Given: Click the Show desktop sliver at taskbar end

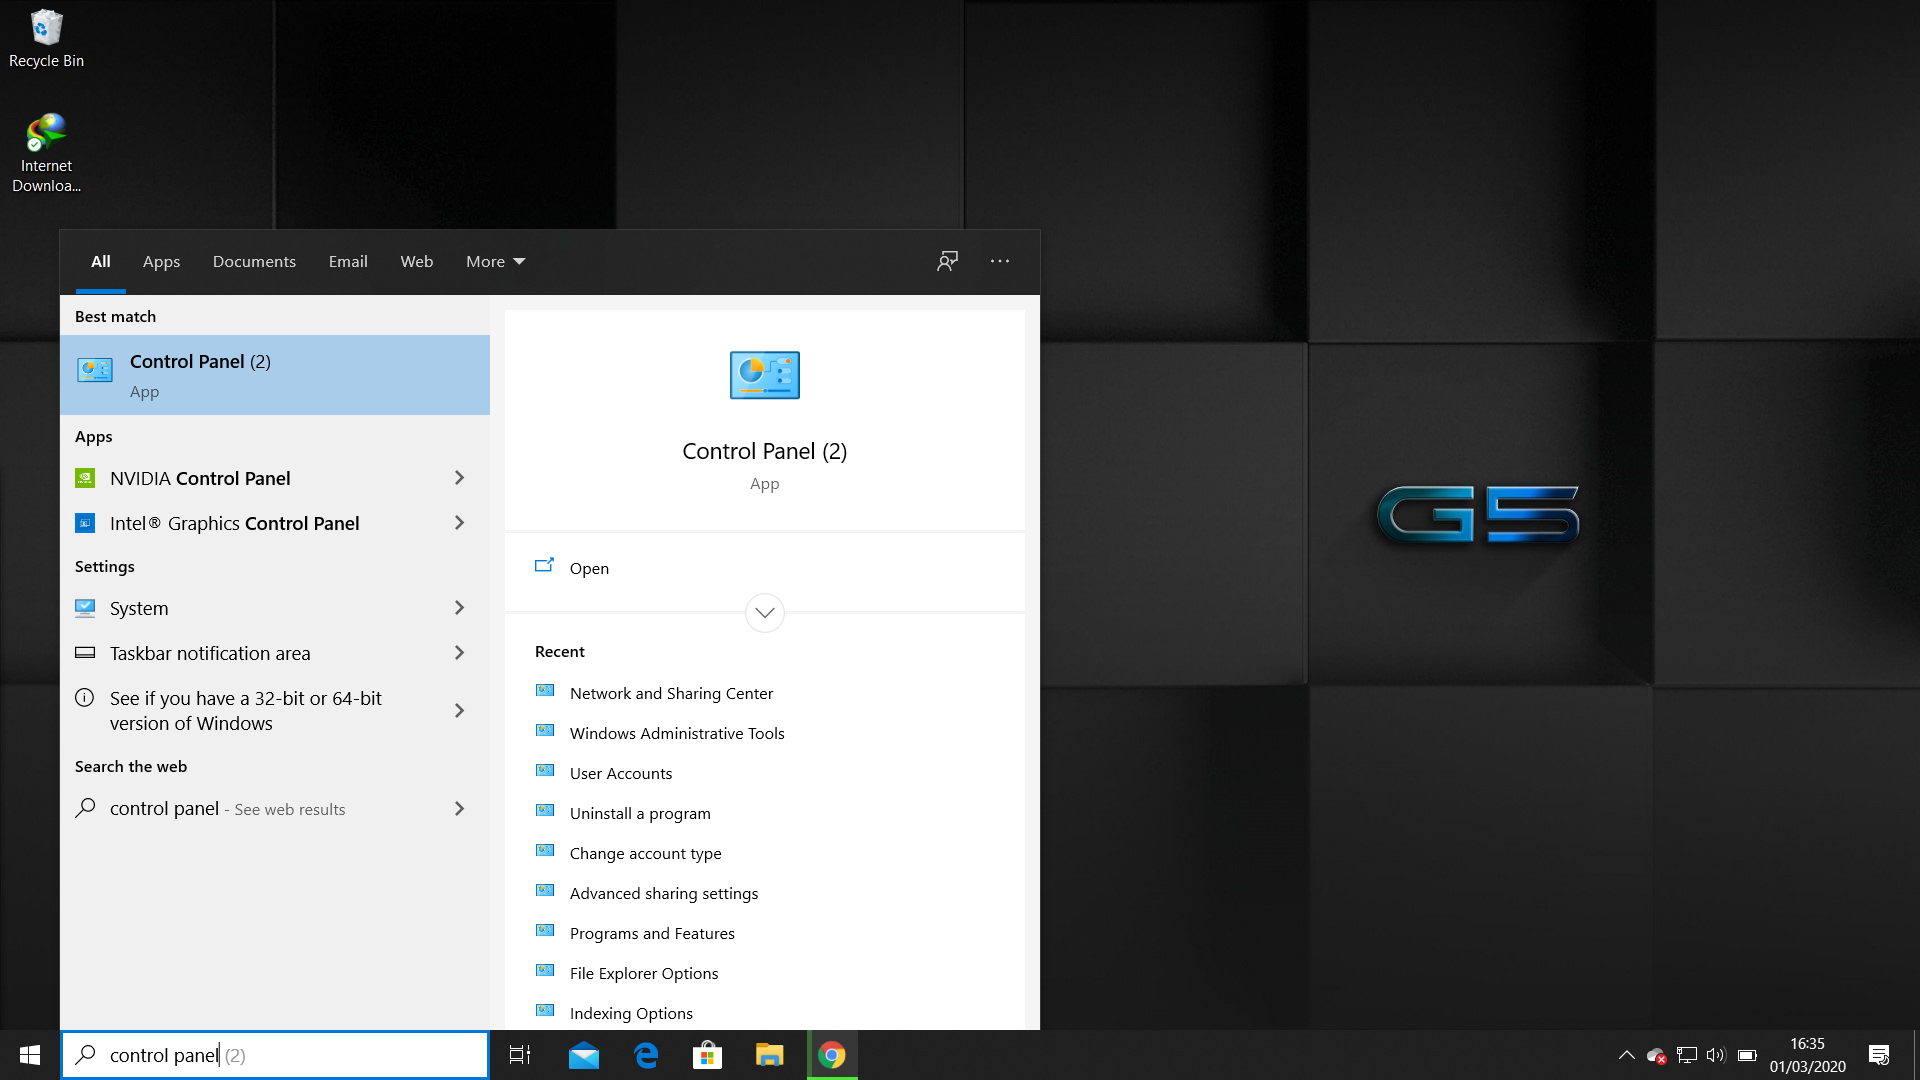Looking at the screenshot, I should [1916, 1055].
